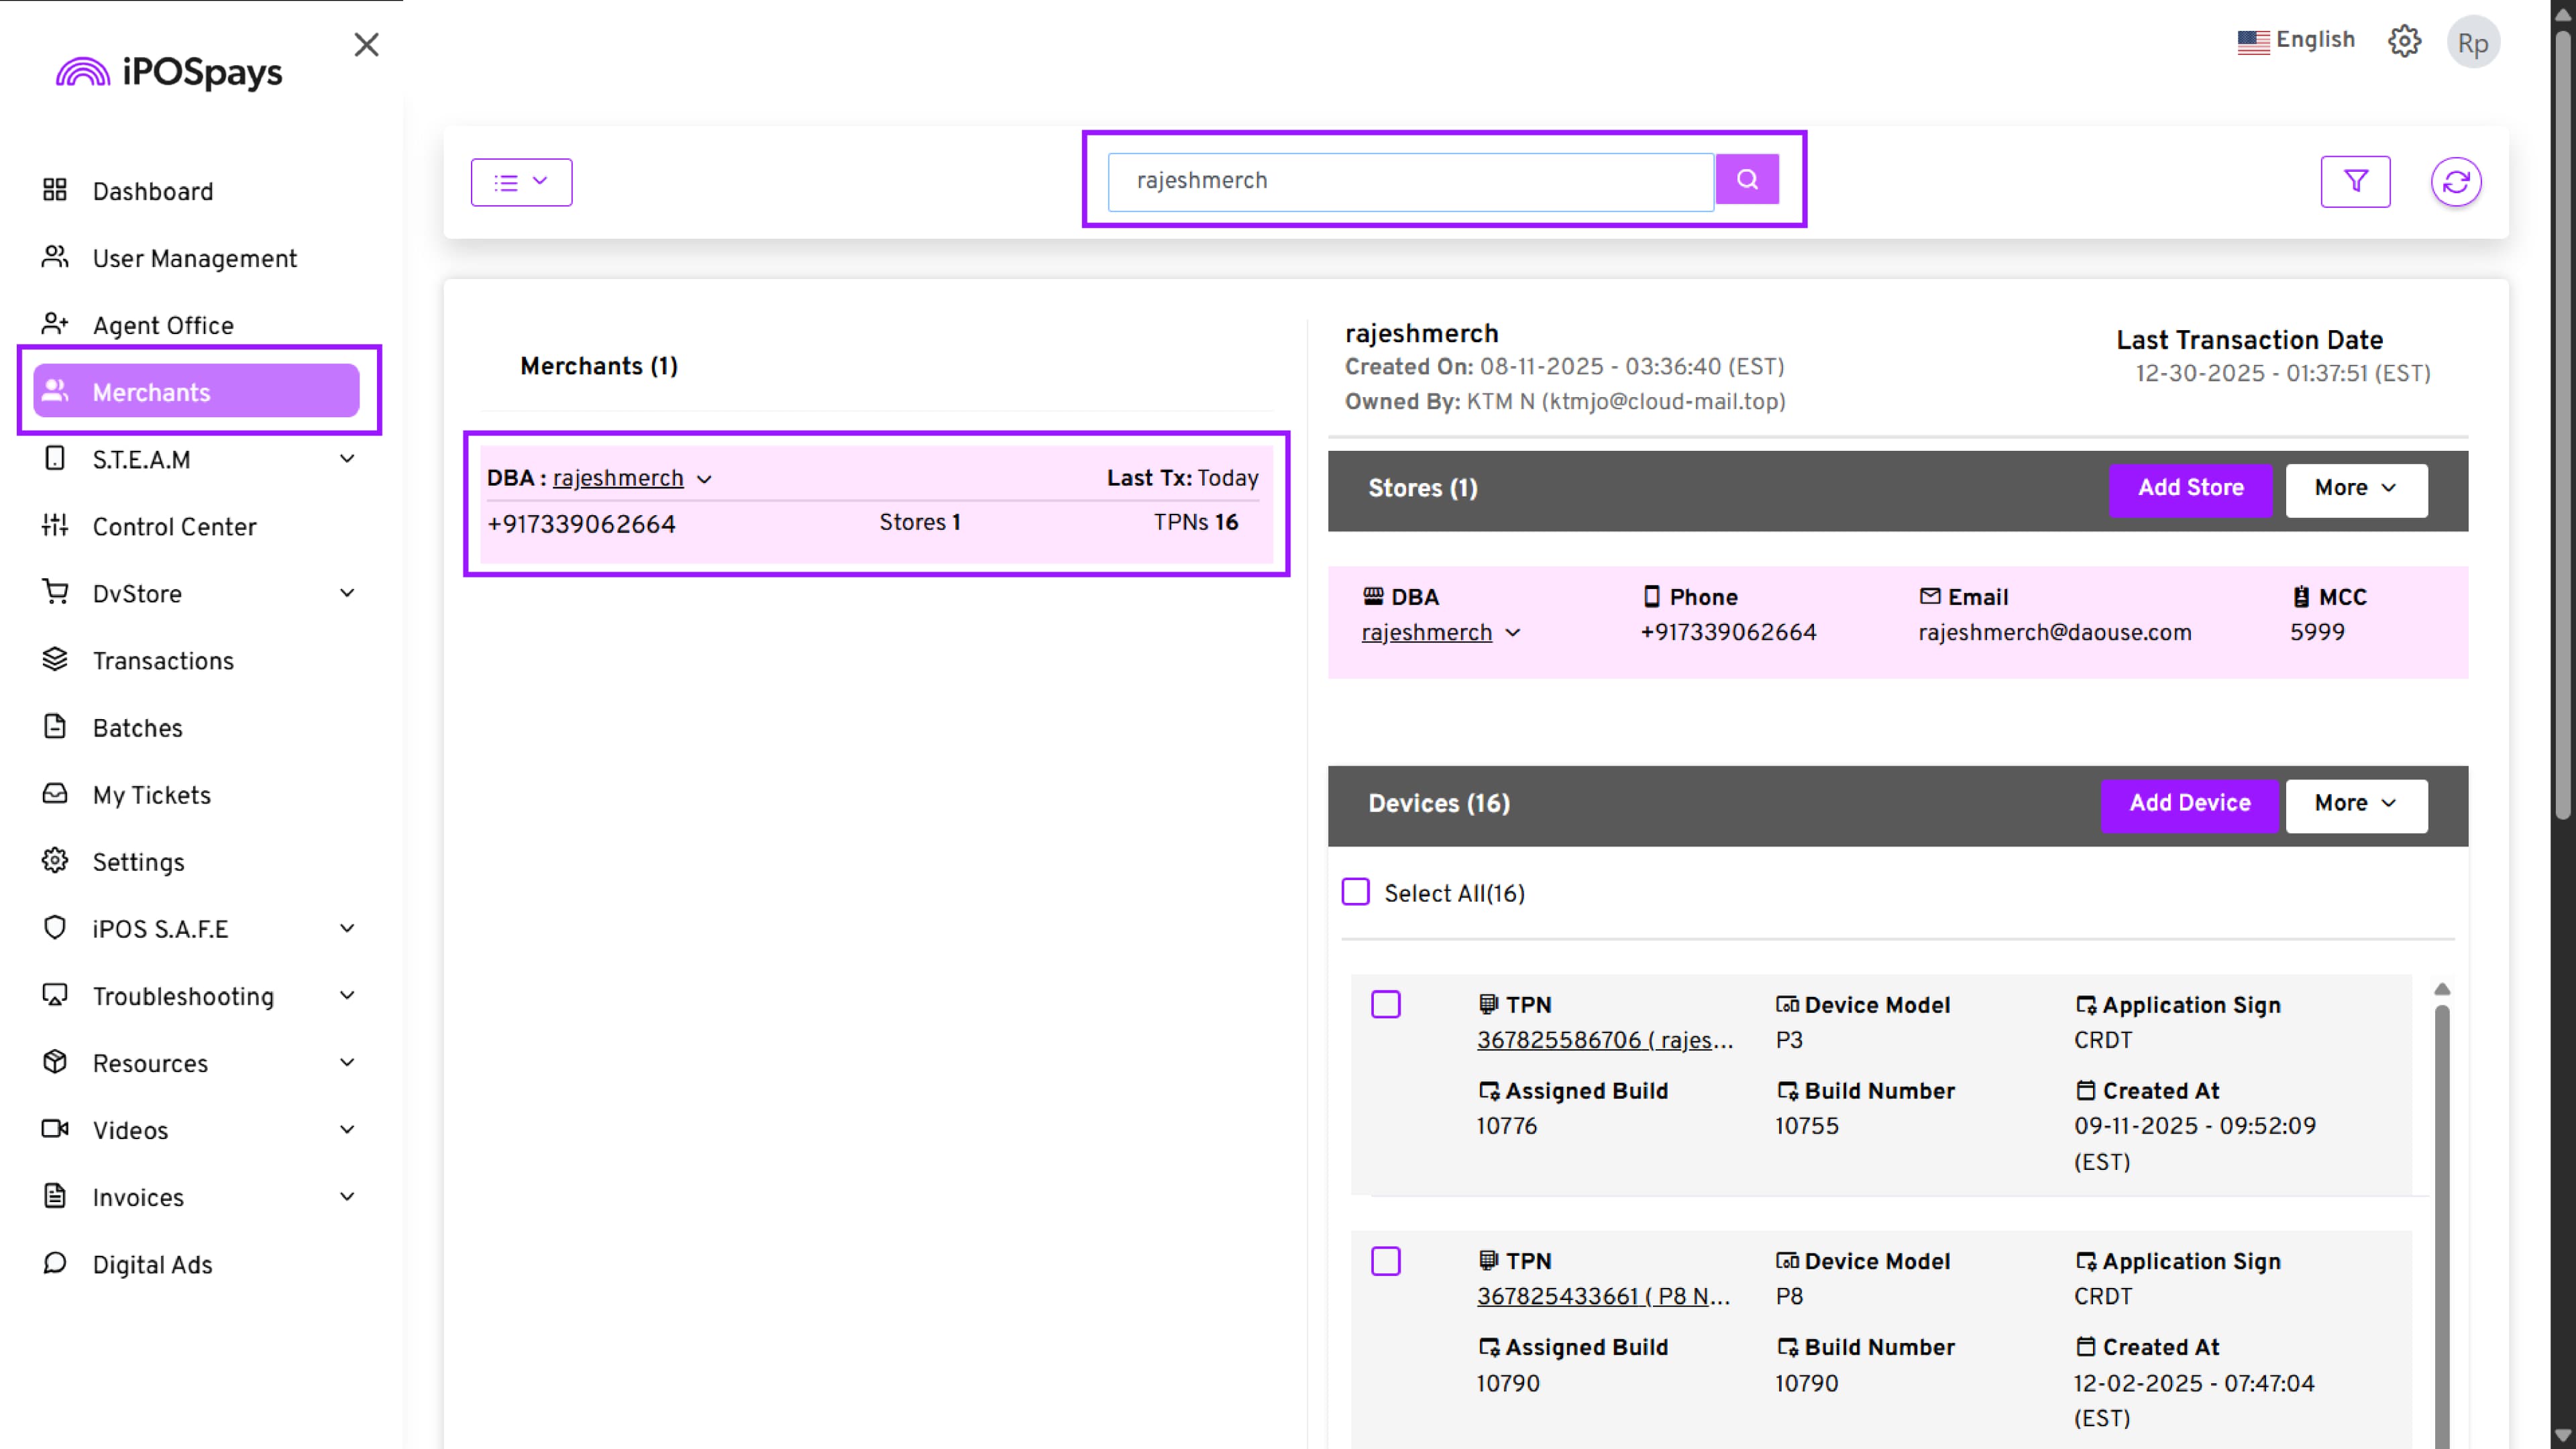Check the box for TPN 367825586706
2576x1449 pixels.
tap(1385, 1004)
